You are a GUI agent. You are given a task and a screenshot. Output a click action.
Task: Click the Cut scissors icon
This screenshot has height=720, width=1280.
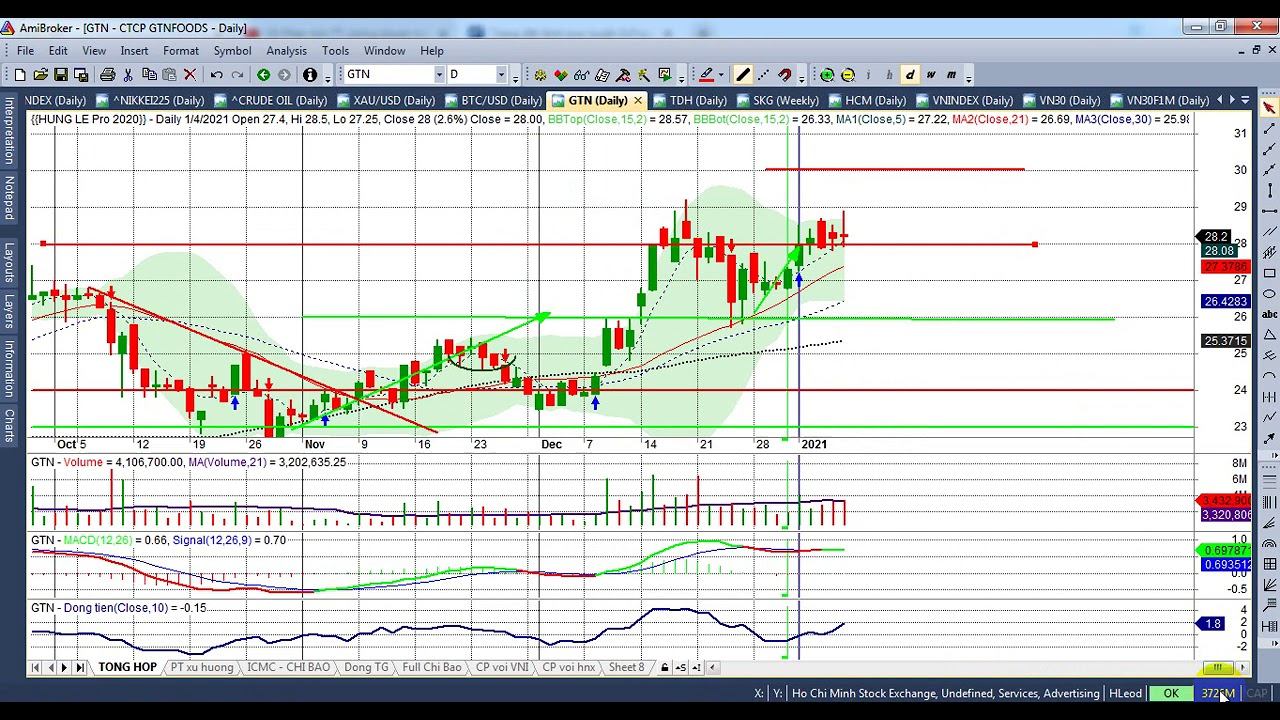click(129, 75)
